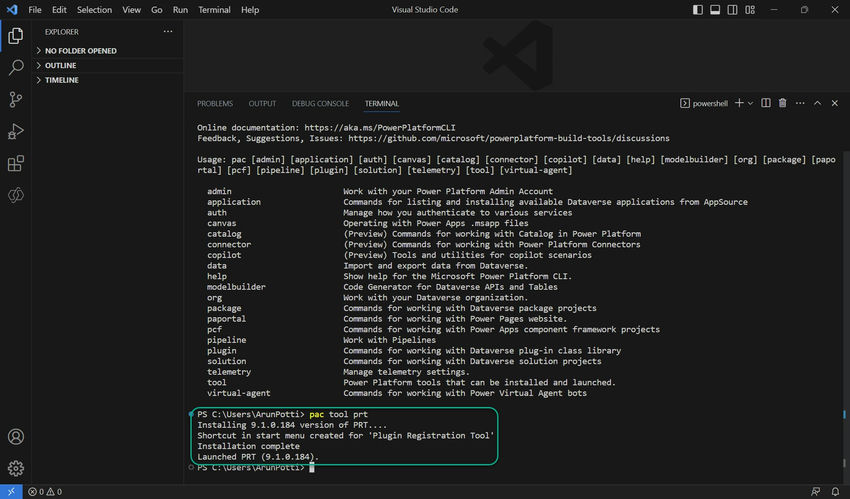Kill terminal with trash icon
The image size is (850, 499).
pos(783,103)
